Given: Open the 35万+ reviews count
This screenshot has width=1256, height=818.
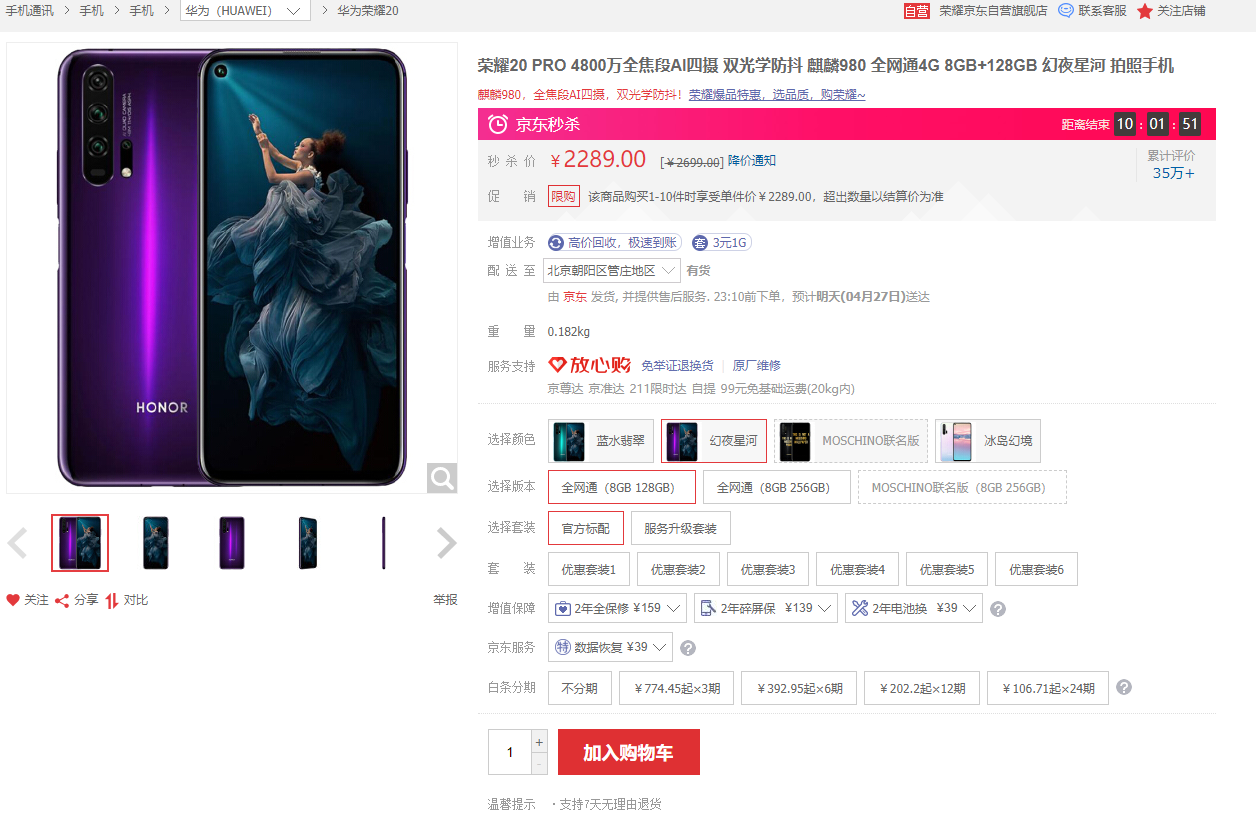Looking at the screenshot, I should (x=1173, y=173).
